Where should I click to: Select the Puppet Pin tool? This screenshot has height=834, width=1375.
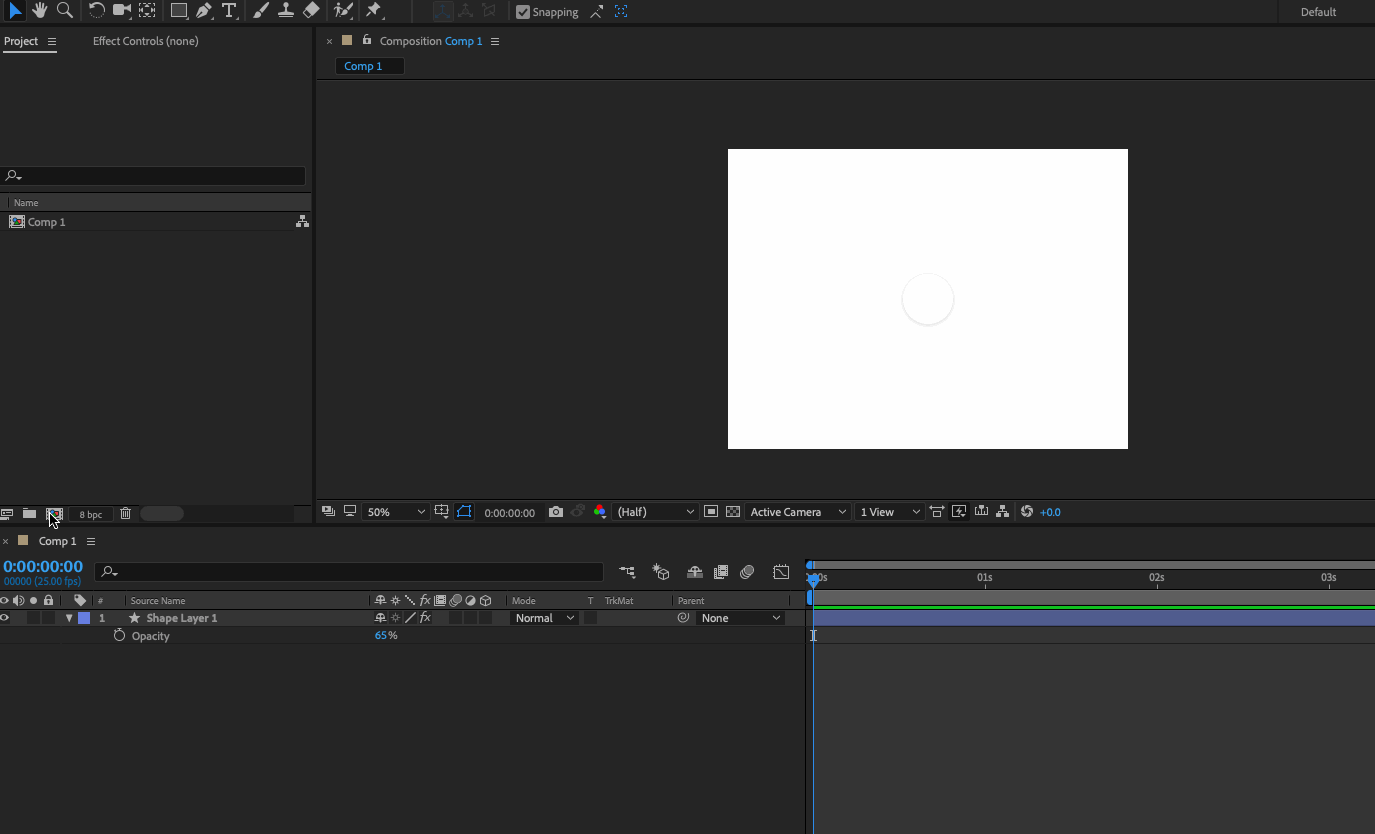(x=374, y=11)
